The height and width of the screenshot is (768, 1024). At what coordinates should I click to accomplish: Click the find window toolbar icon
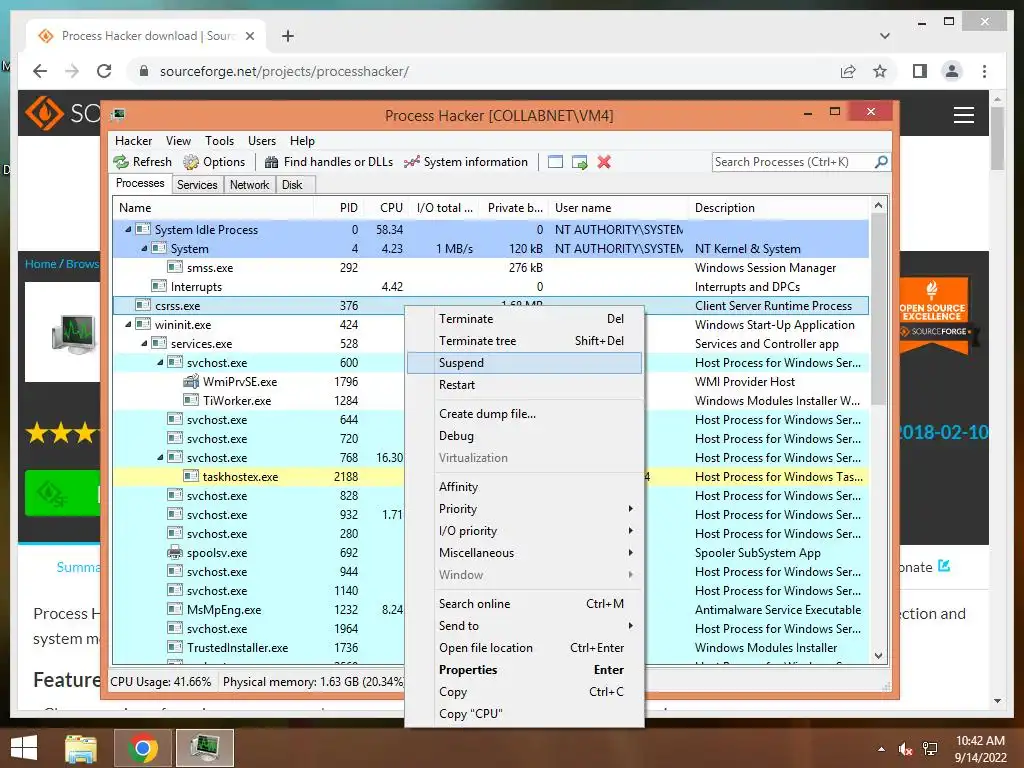555,162
